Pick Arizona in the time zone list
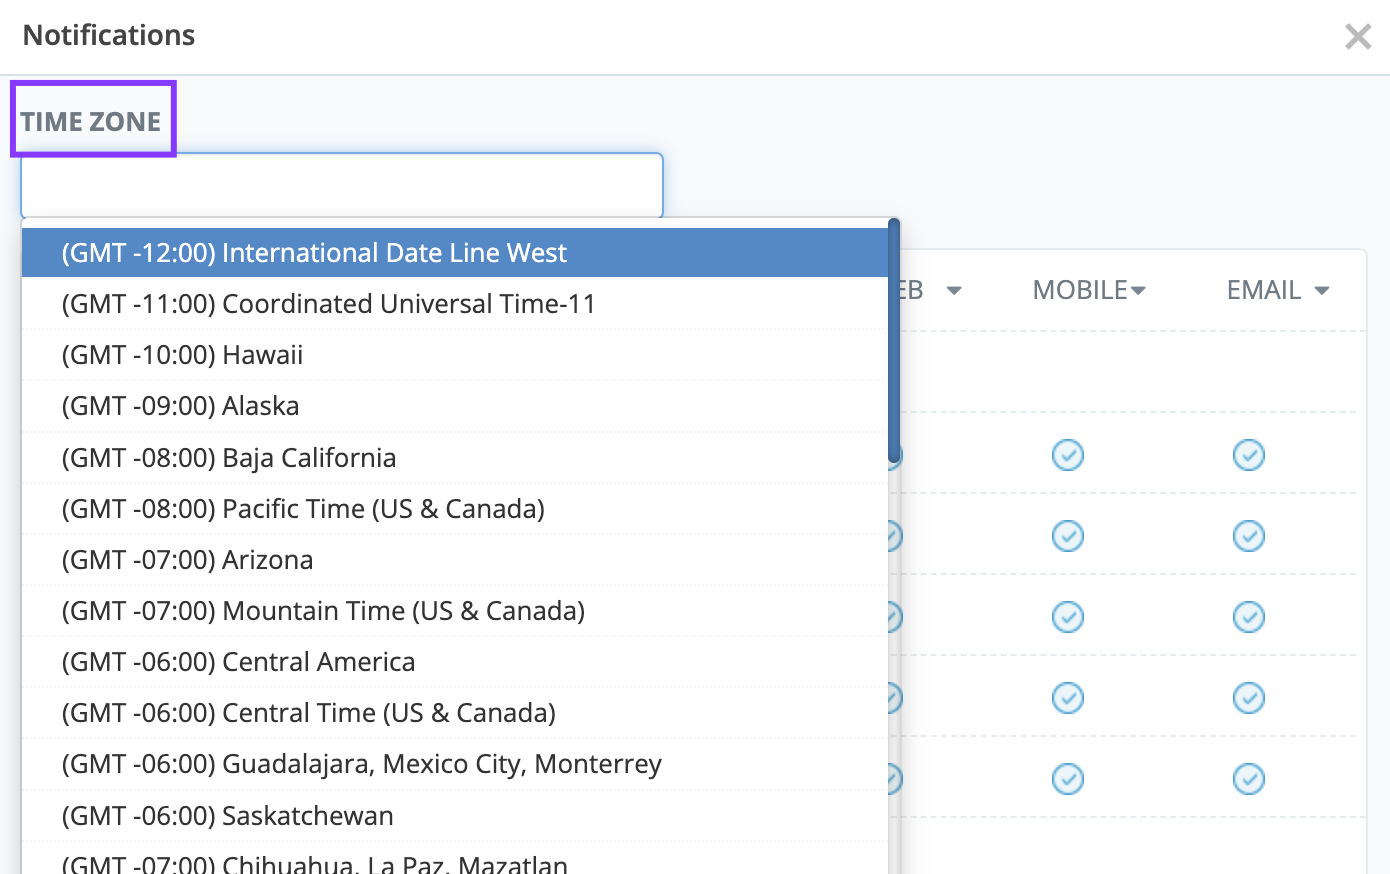This screenshot has height=874, width=1390. click(x=187, y=560)
